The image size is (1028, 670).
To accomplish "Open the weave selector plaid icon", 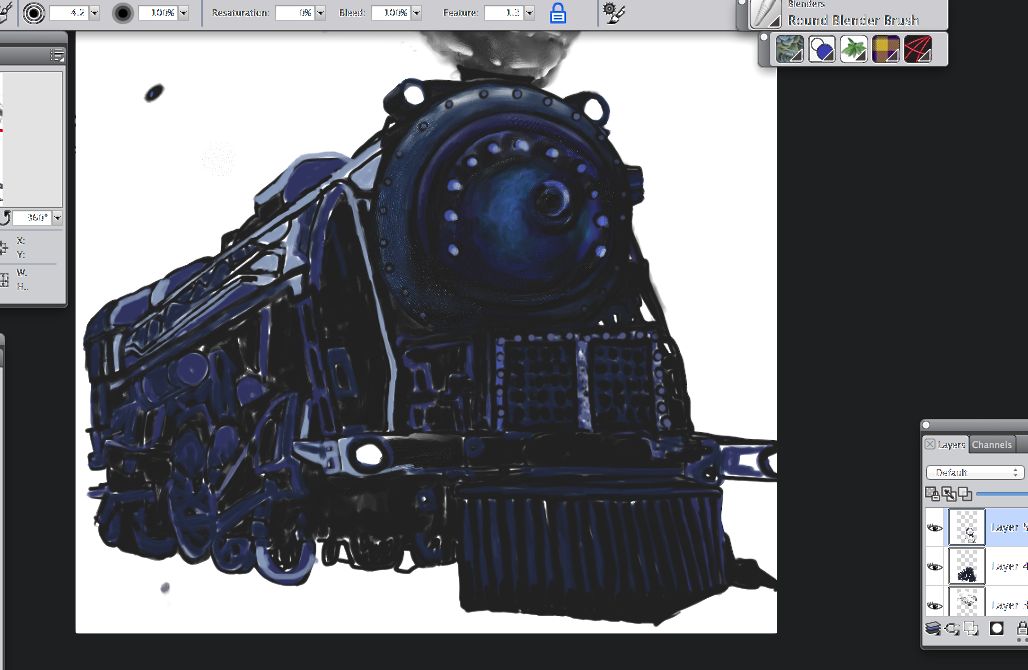I will tap(886, 49).
